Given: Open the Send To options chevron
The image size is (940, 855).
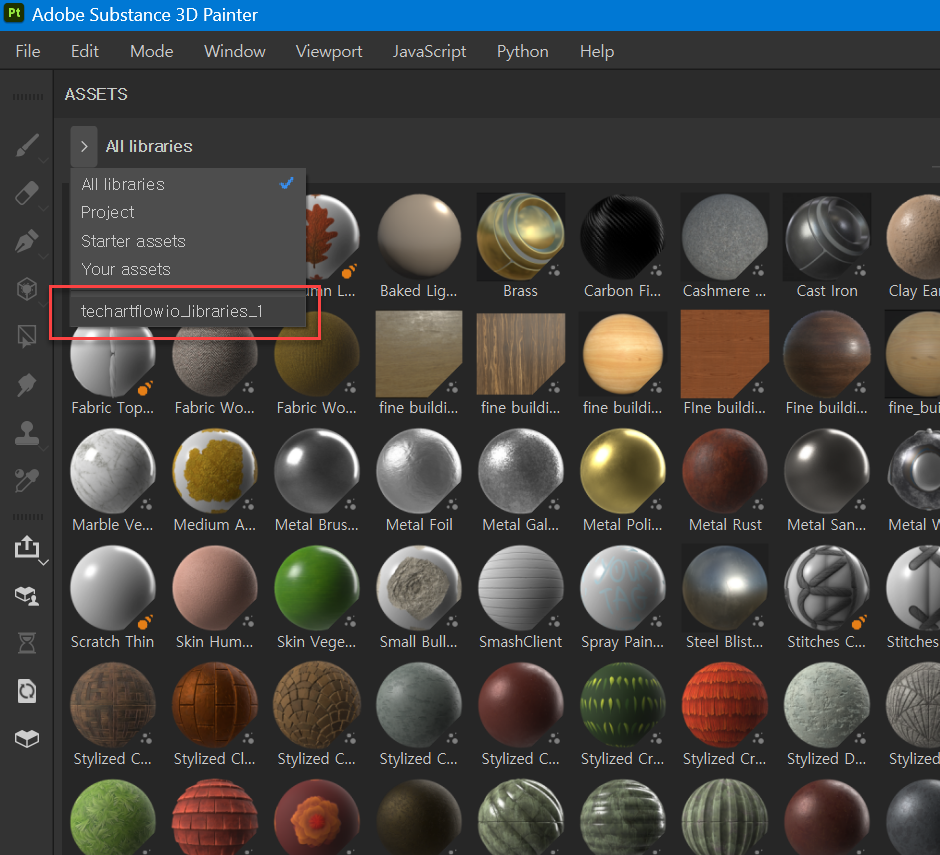Looking at the screenshot, I should 44,562.
